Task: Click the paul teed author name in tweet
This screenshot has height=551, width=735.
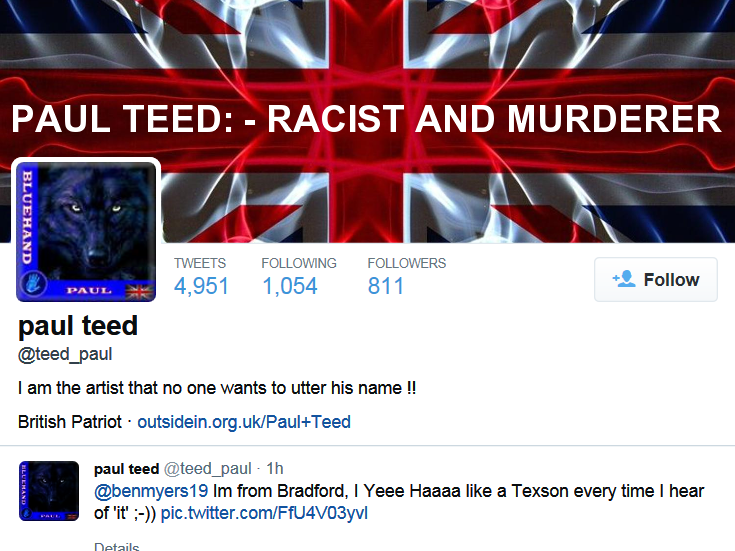Action: tap(127, 469)
